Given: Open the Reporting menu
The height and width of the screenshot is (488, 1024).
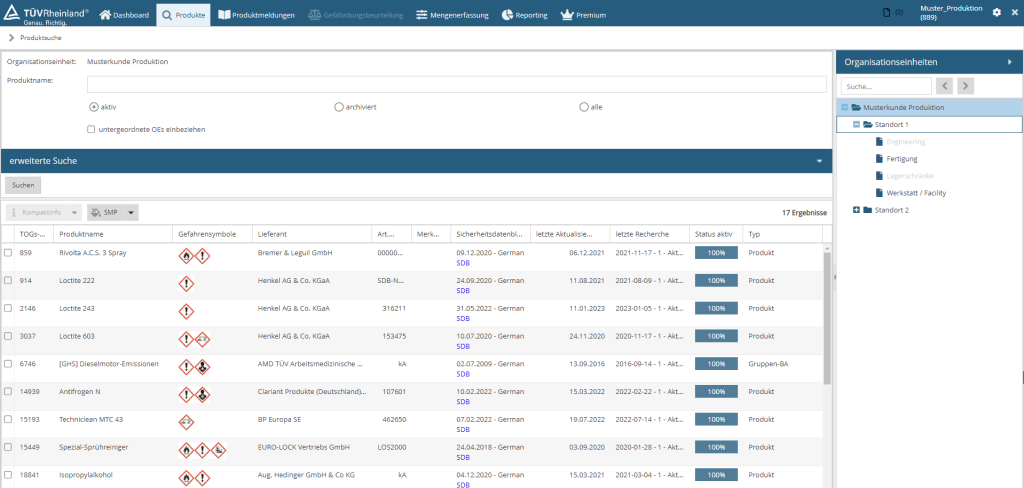Looking at the screenshot, I should click(525, 15).
